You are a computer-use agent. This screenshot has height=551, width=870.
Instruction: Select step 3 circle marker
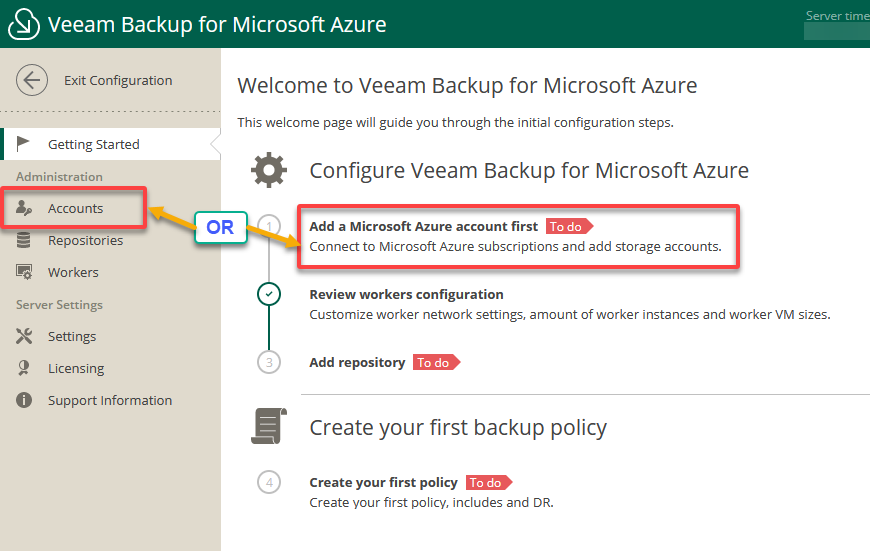269,362
